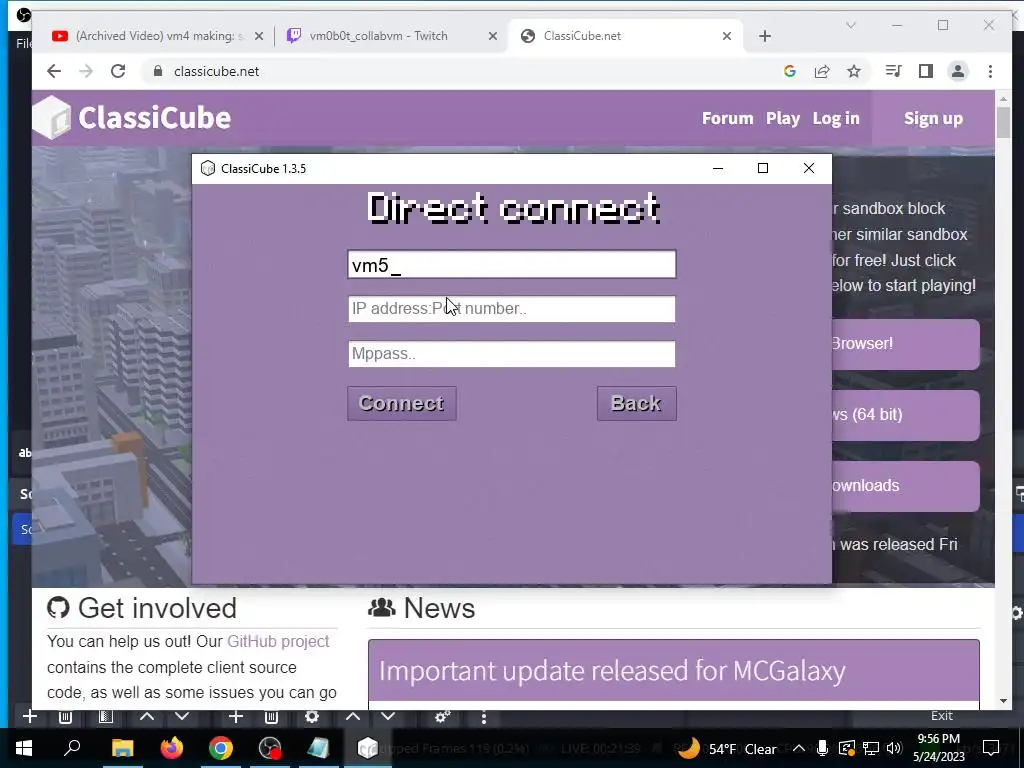The width and height of the screenshot is (1024, 768).
Task: Open the Windows notification center icon
Action: coord(991,748)
